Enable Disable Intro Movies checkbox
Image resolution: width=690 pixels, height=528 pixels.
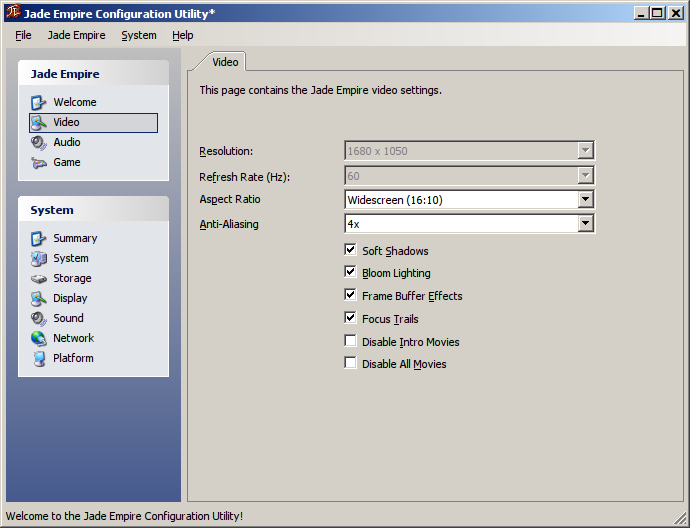pos(350,341)
